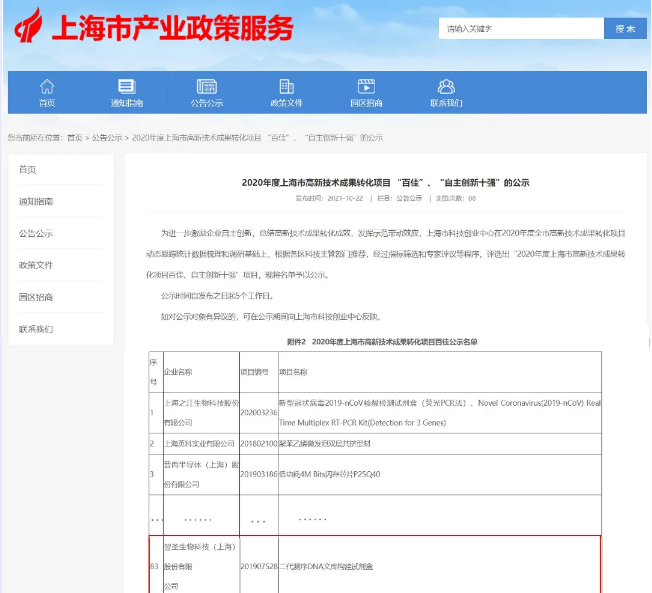Click the table caption 附件2 百佳公示名单
The image size is (652, 593).
click(382, 342)
